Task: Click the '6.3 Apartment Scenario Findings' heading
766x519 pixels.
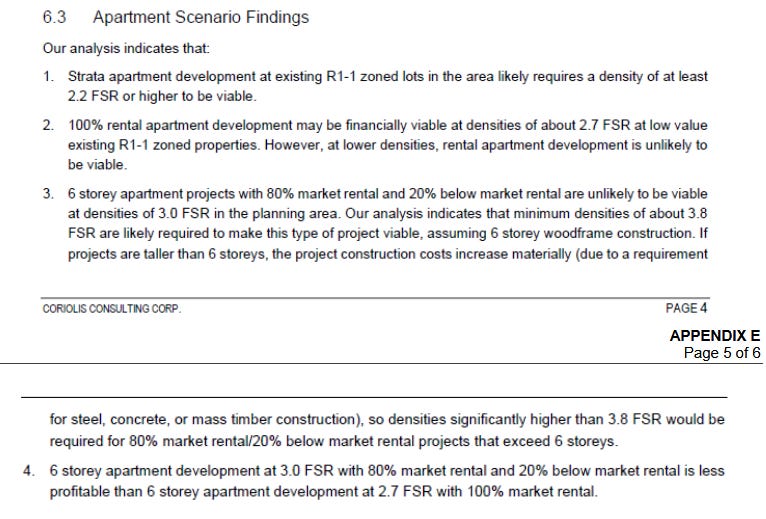Action: coord(175,17)
